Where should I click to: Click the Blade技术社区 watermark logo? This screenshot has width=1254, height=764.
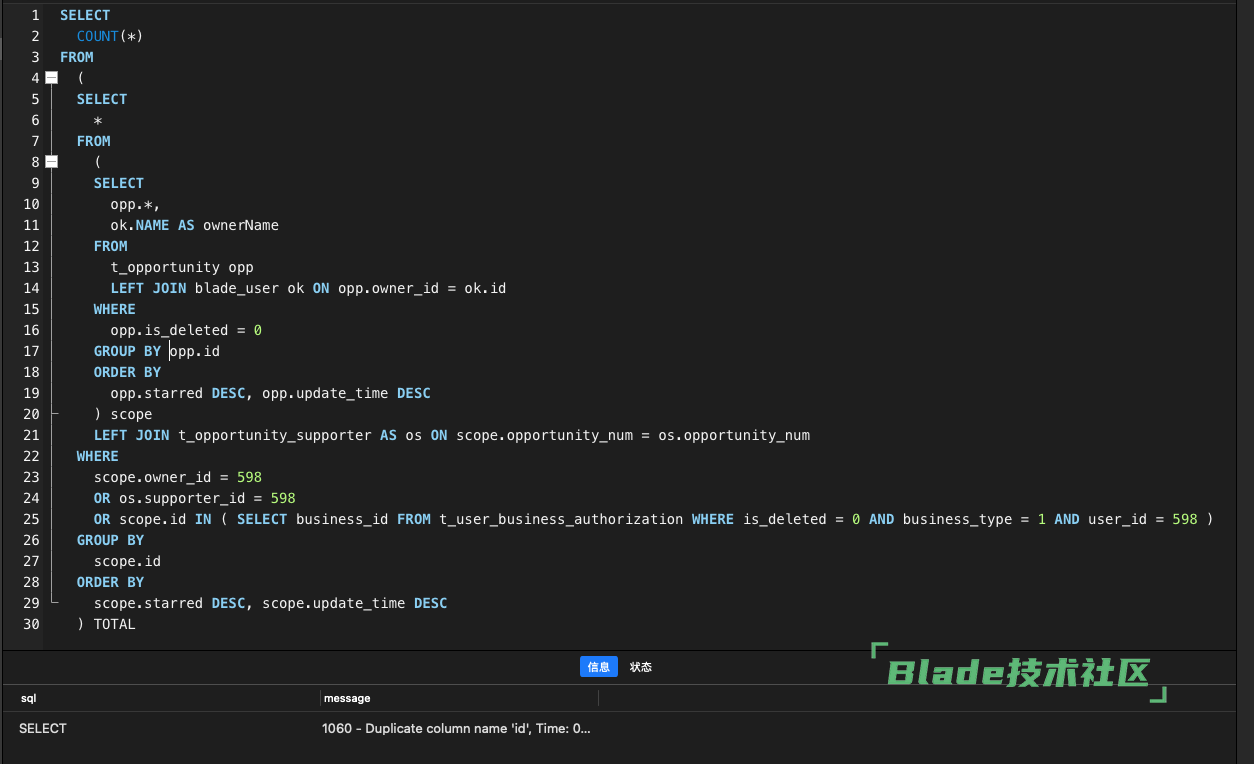coord(1018,673)
